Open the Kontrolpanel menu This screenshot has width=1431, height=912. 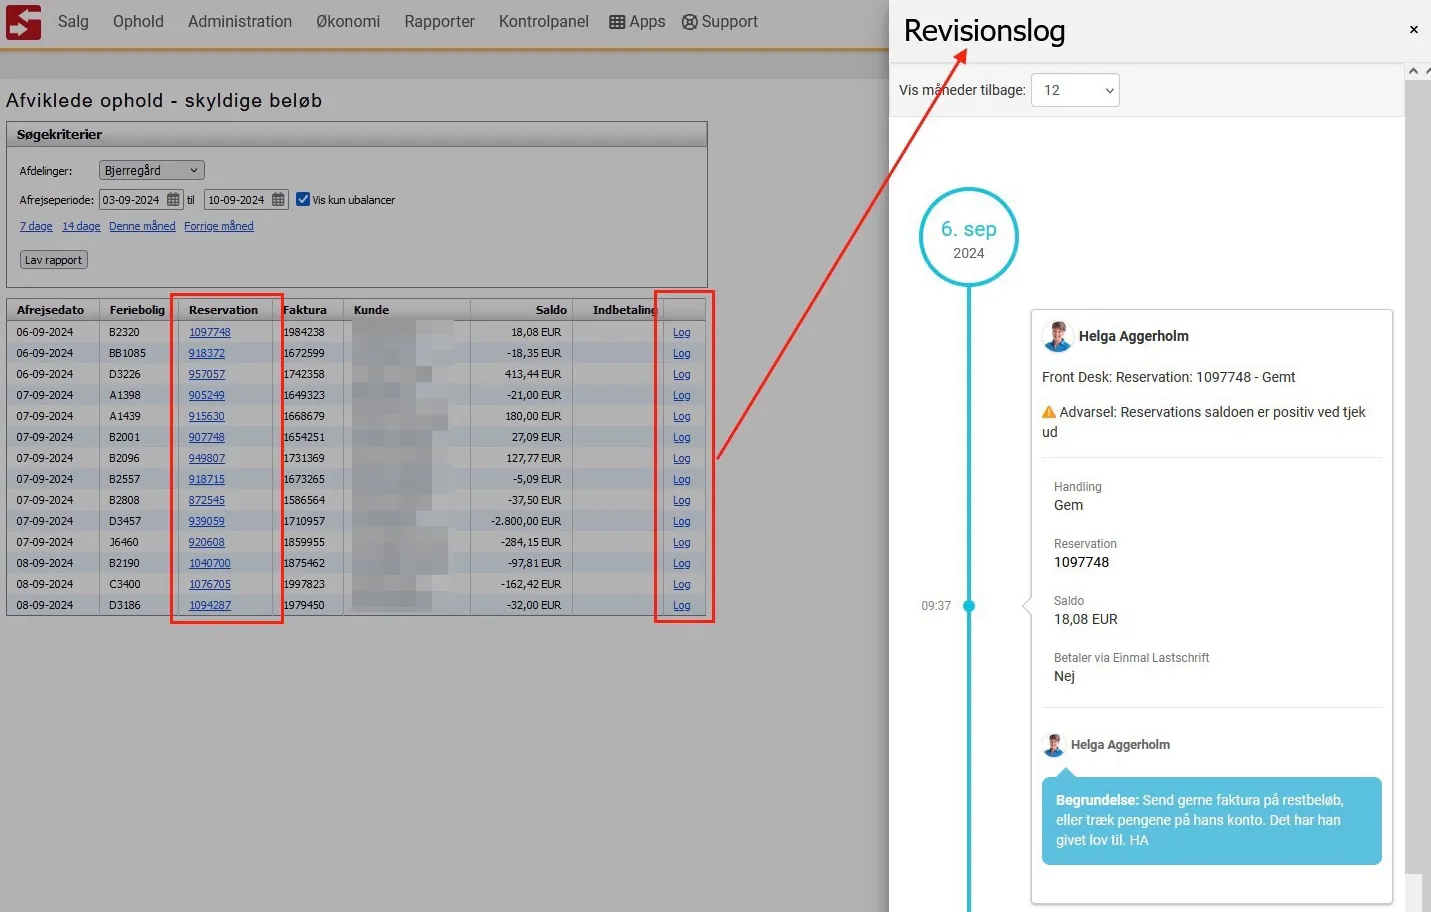pos(544,22)
